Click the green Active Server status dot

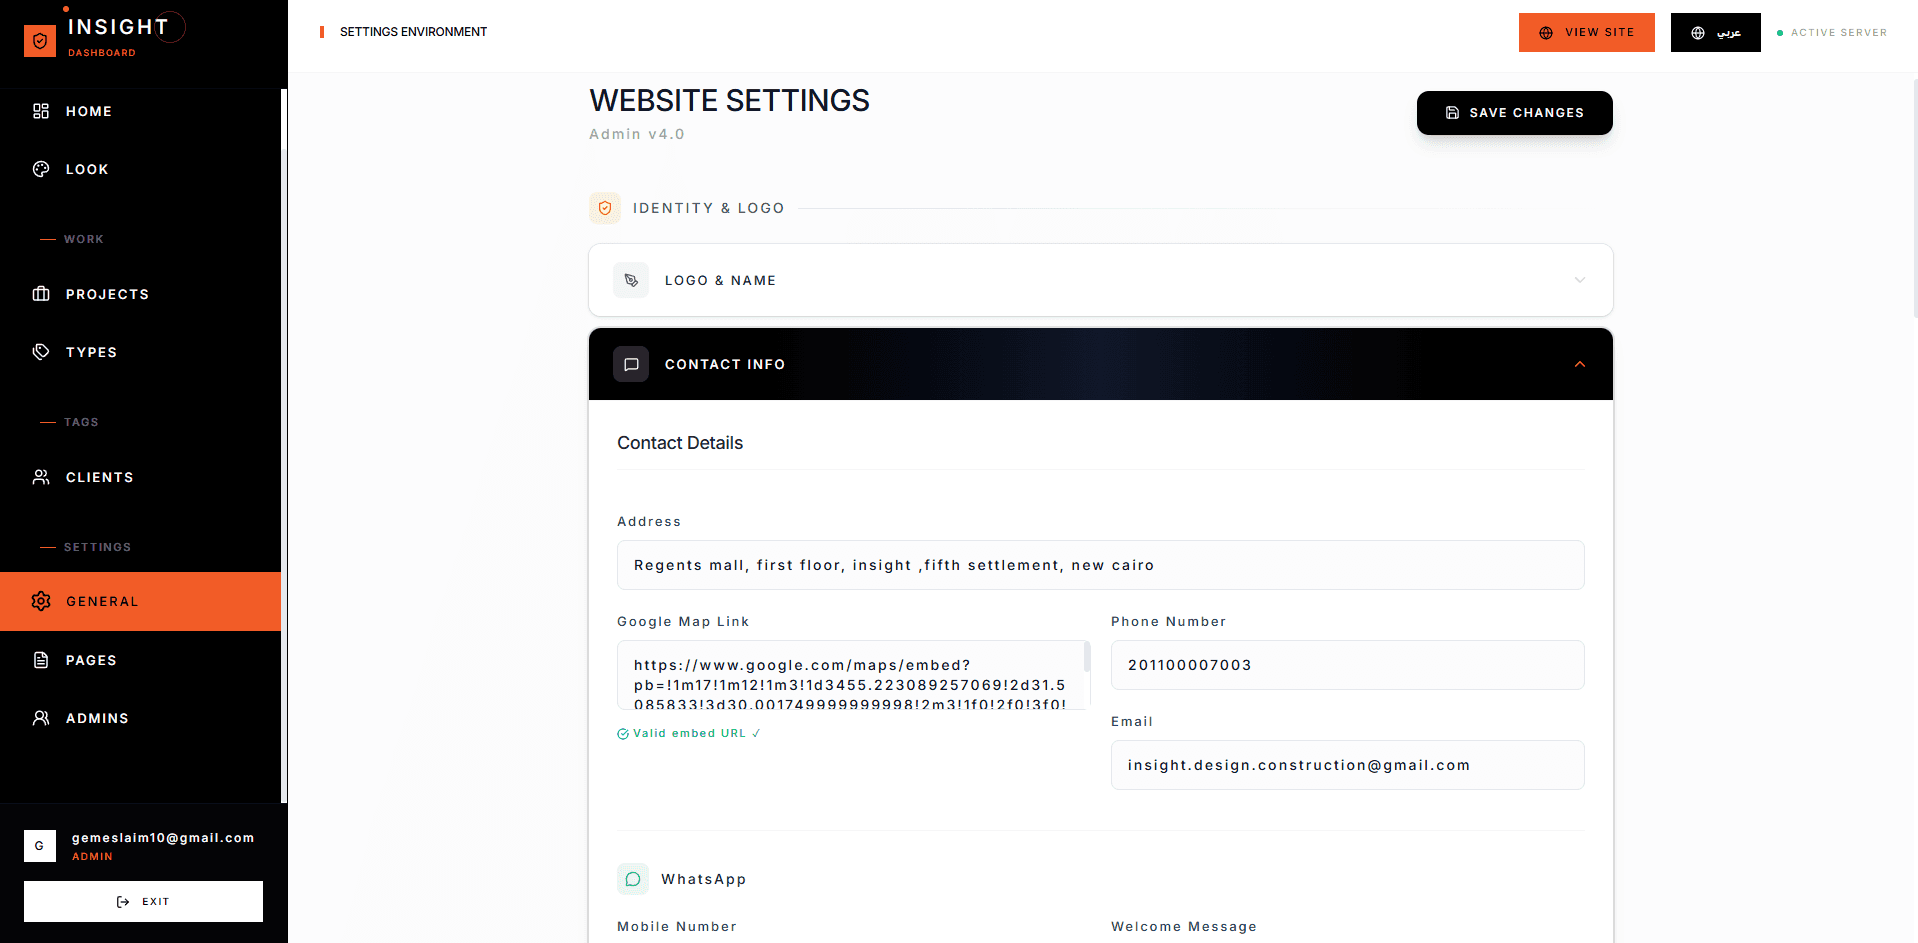click(x=1780, y=33)
